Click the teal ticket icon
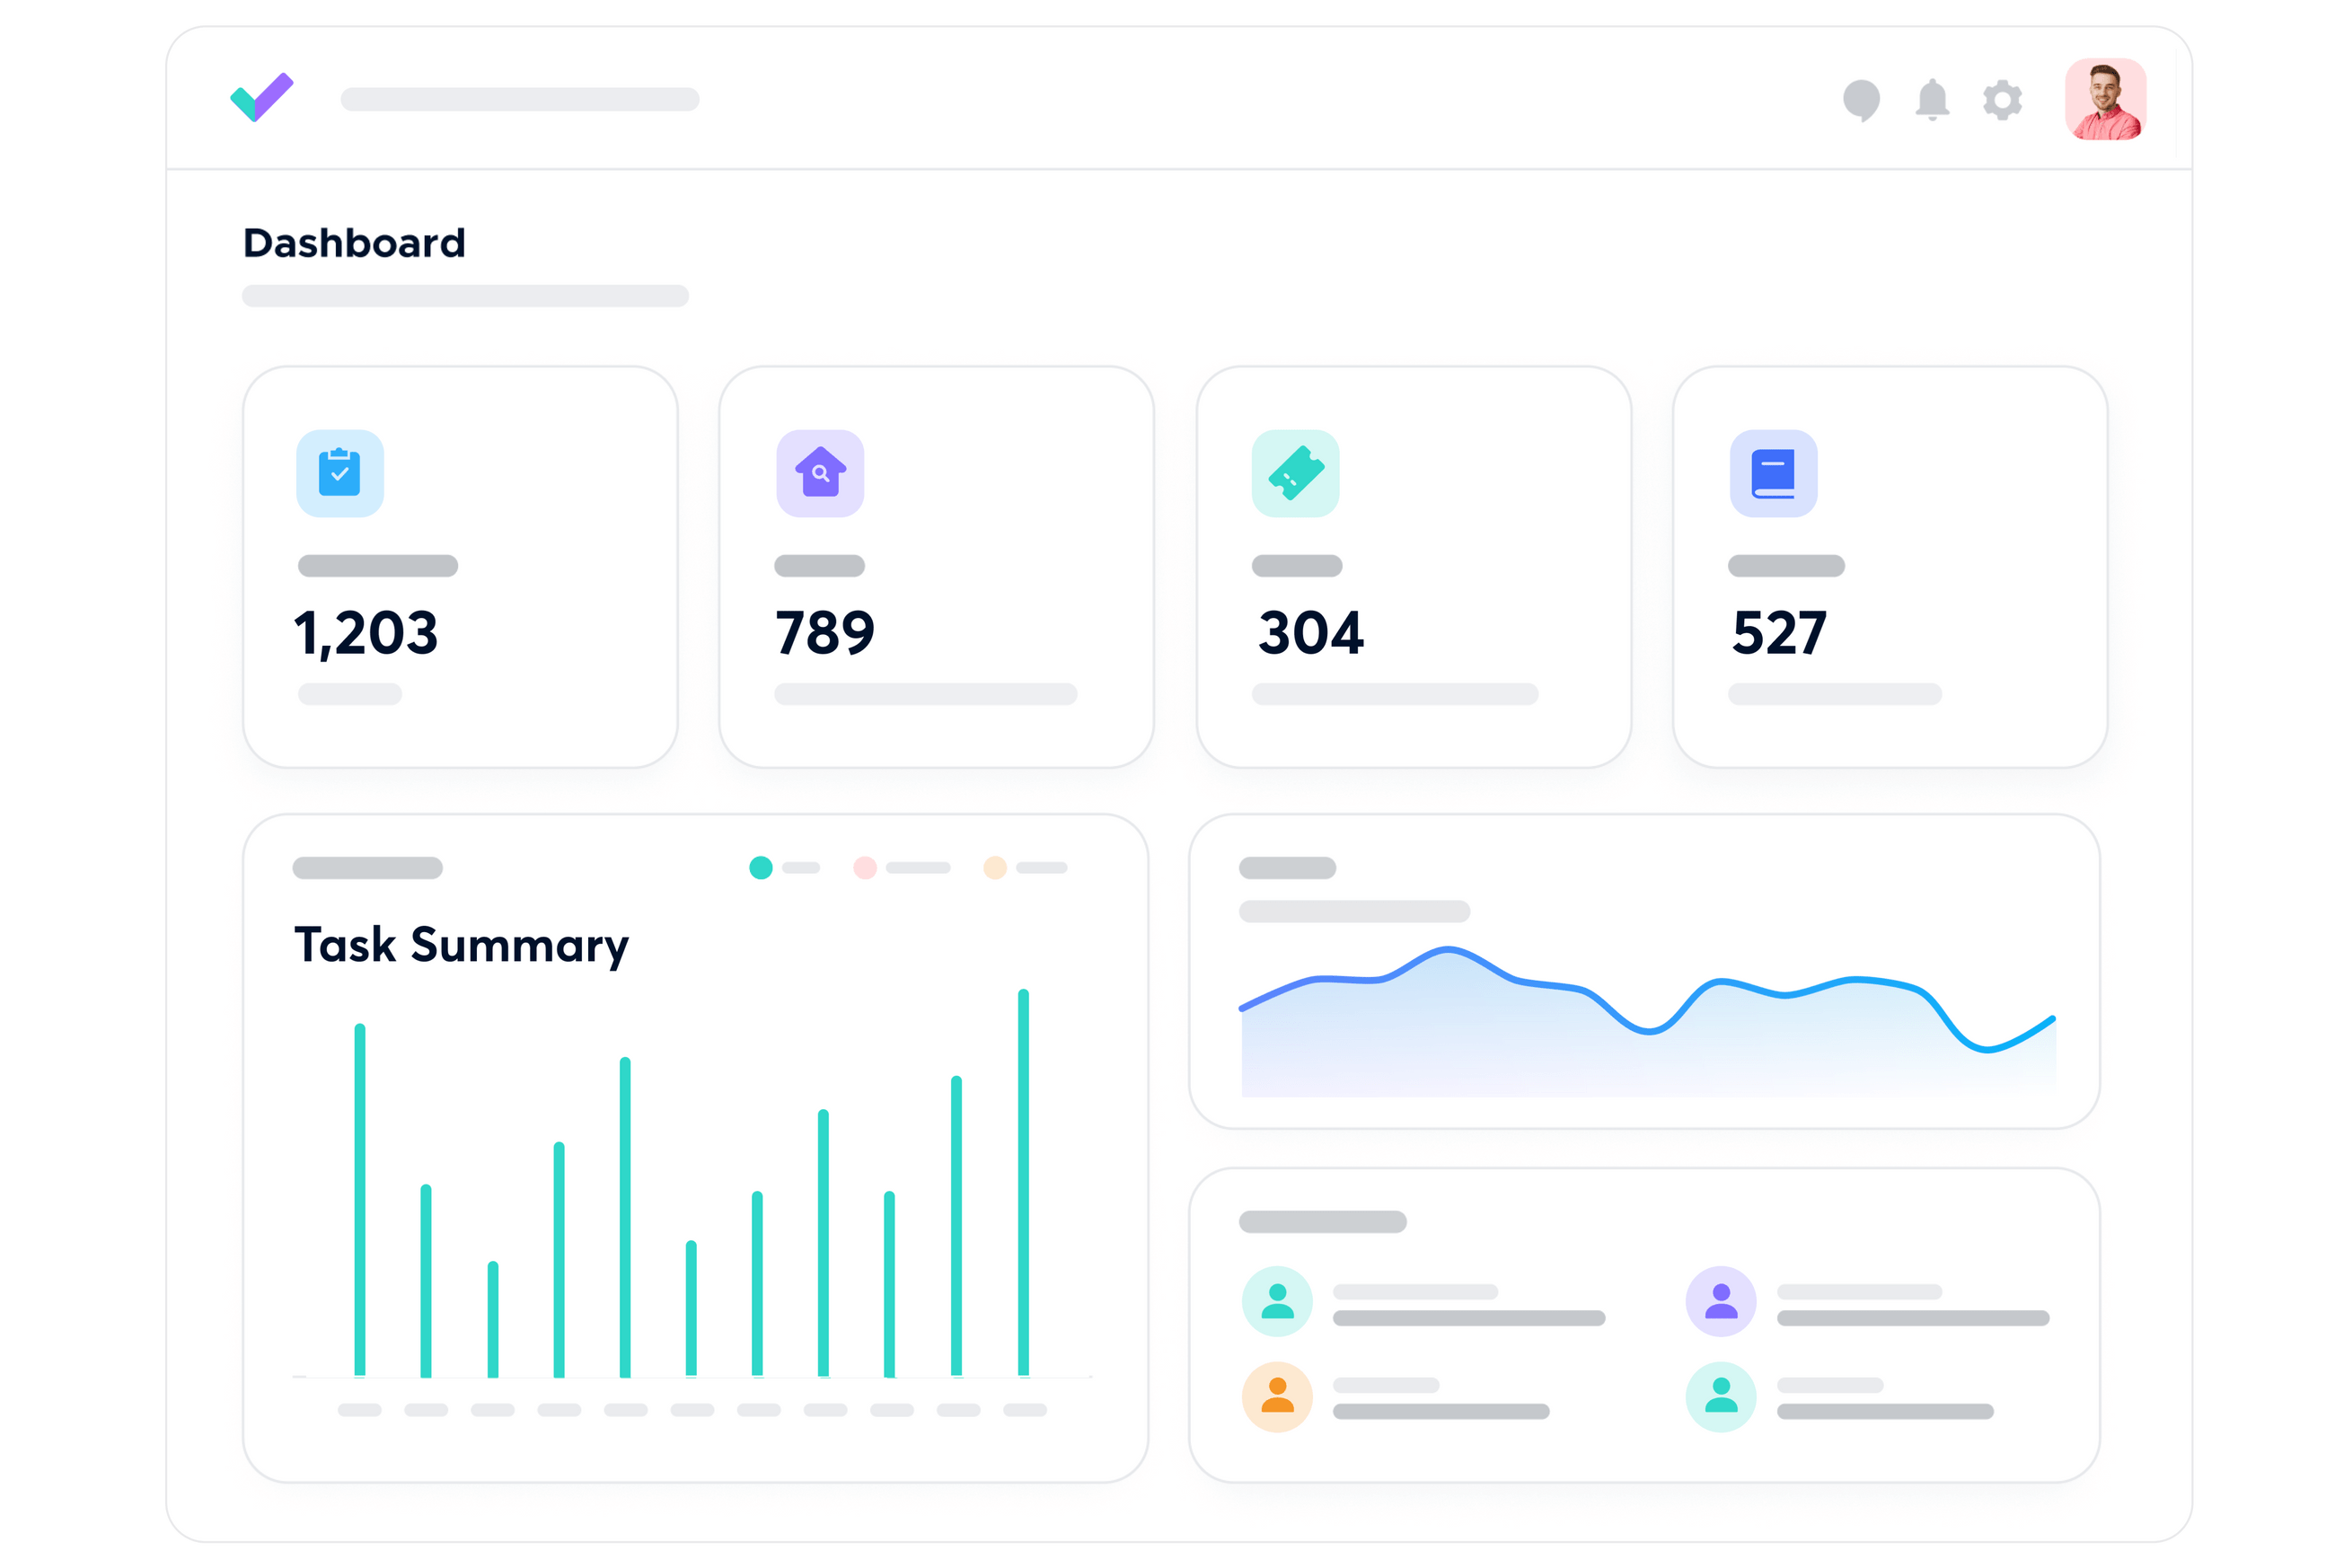The width and height of the screenshot is (2335, 1568). click(x=1295, y=473)
